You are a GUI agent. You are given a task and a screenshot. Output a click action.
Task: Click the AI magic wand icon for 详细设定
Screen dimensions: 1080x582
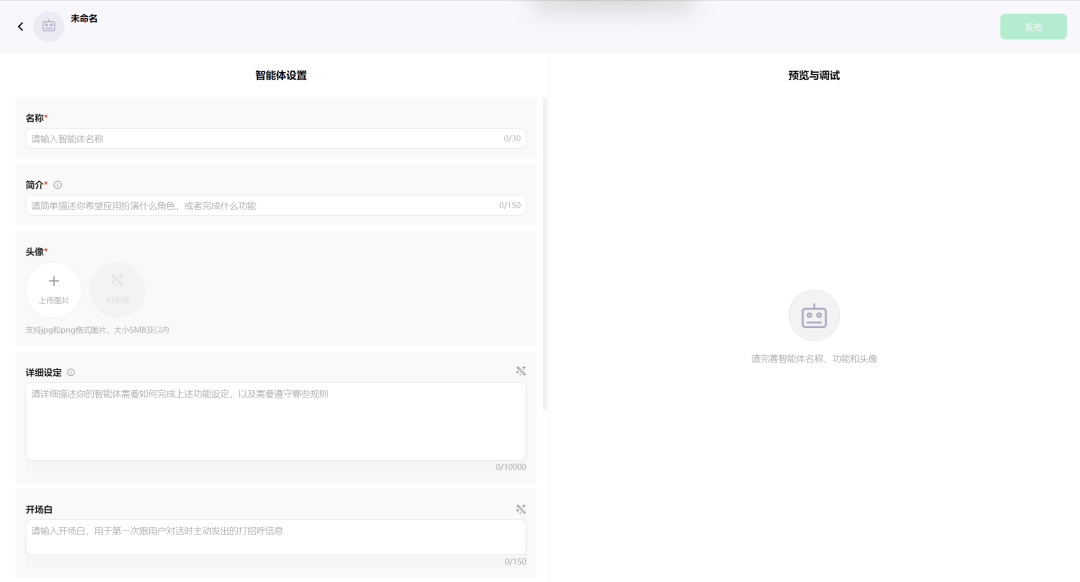521,371
